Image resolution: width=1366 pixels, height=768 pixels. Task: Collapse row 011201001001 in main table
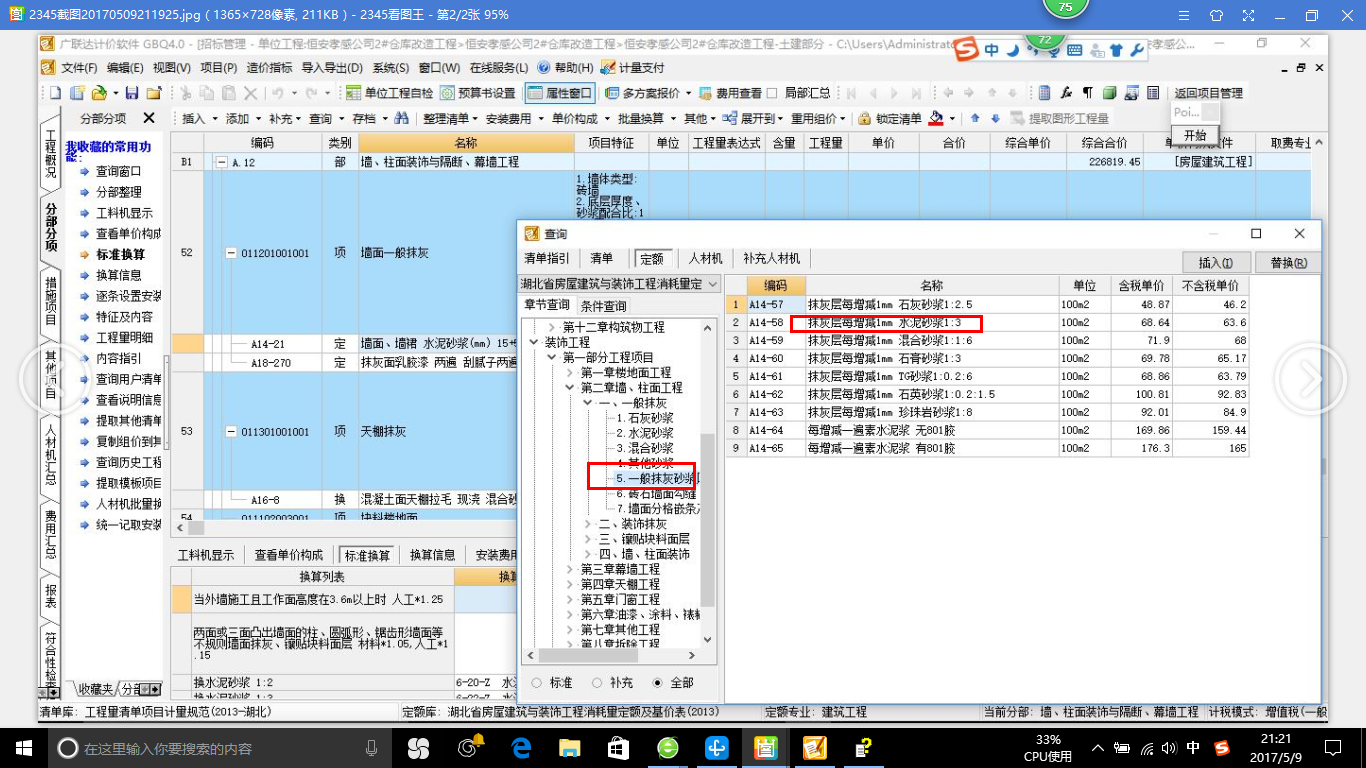[231, 253]
